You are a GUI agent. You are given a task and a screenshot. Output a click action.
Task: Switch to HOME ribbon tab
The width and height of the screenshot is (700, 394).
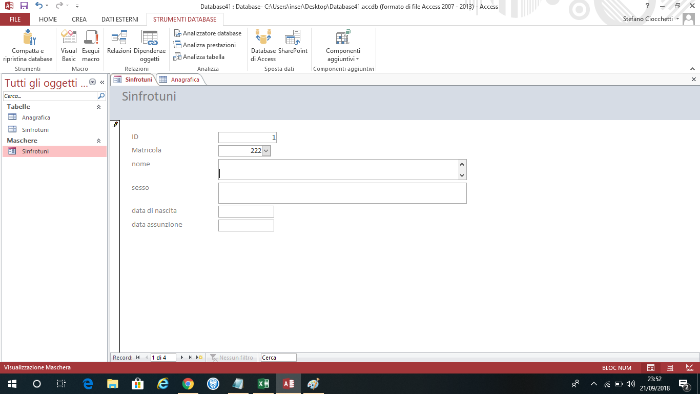click(47, 20)
